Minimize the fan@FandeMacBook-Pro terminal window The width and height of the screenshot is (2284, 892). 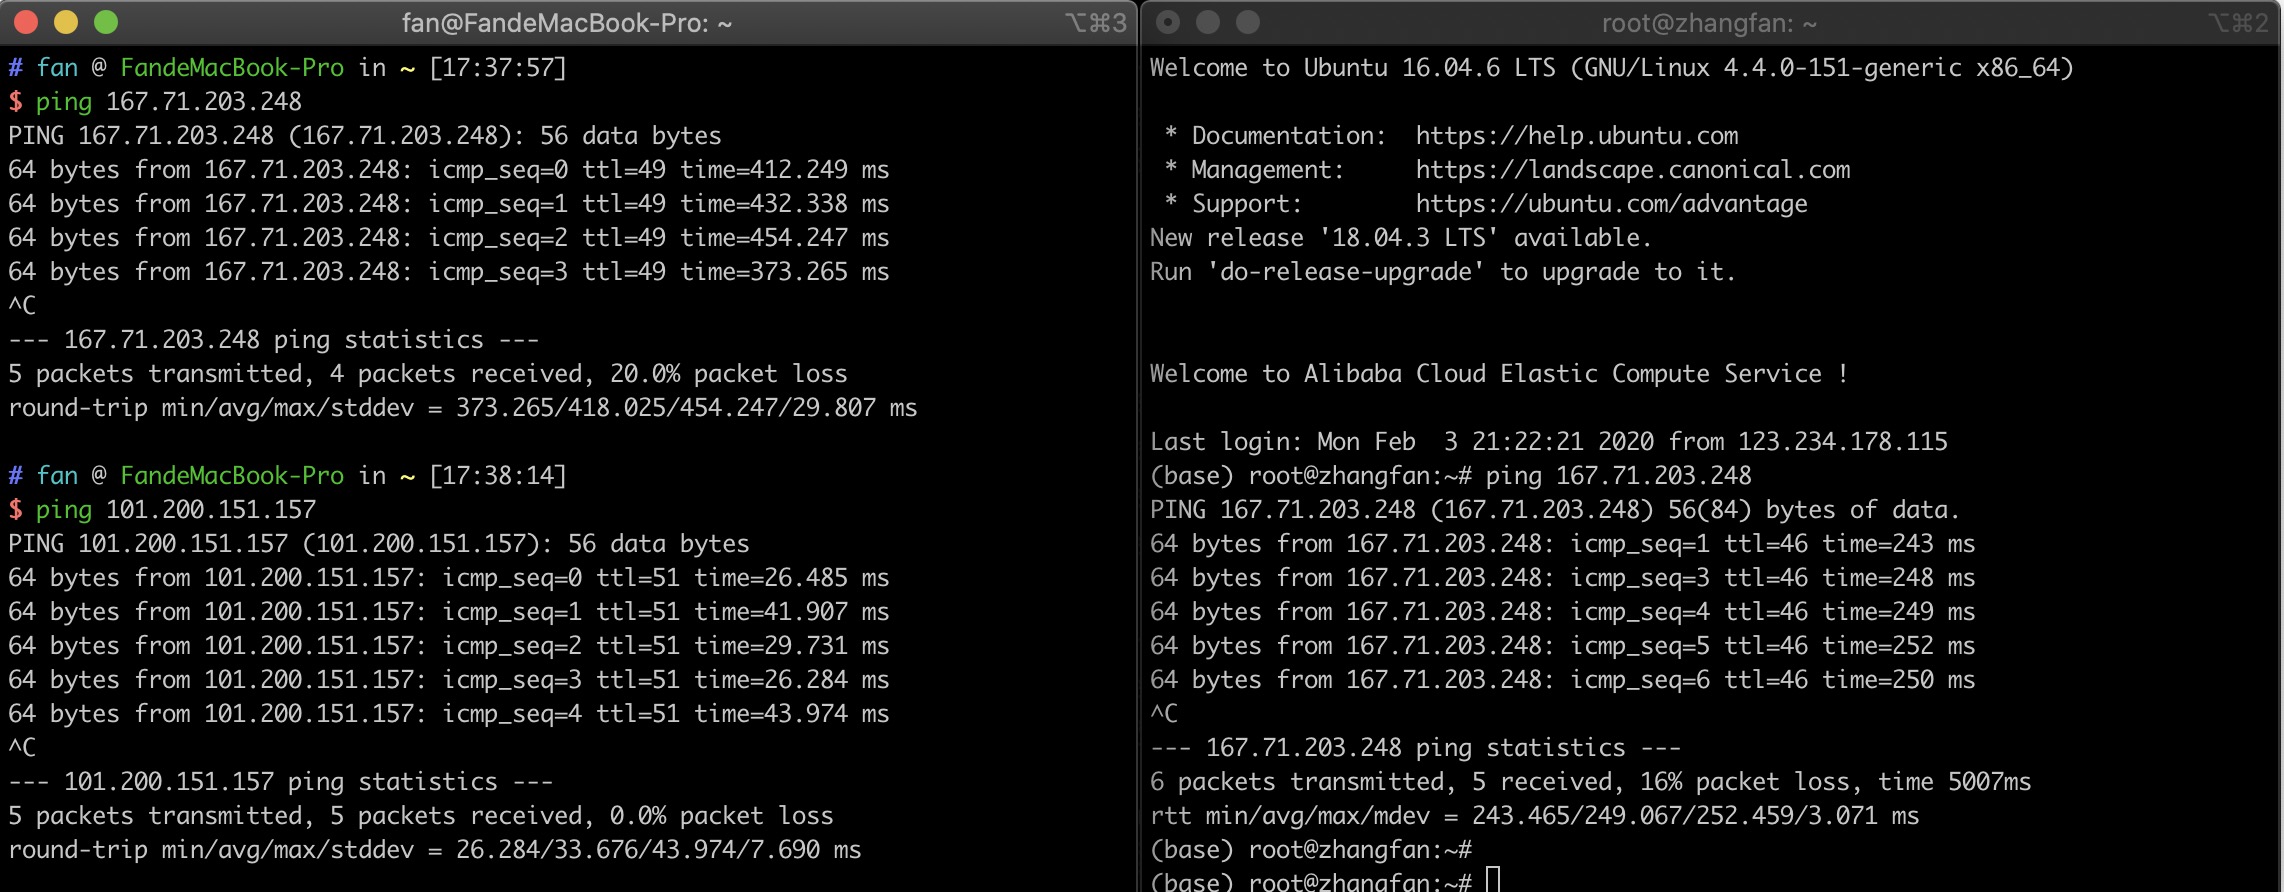[66, 22]
